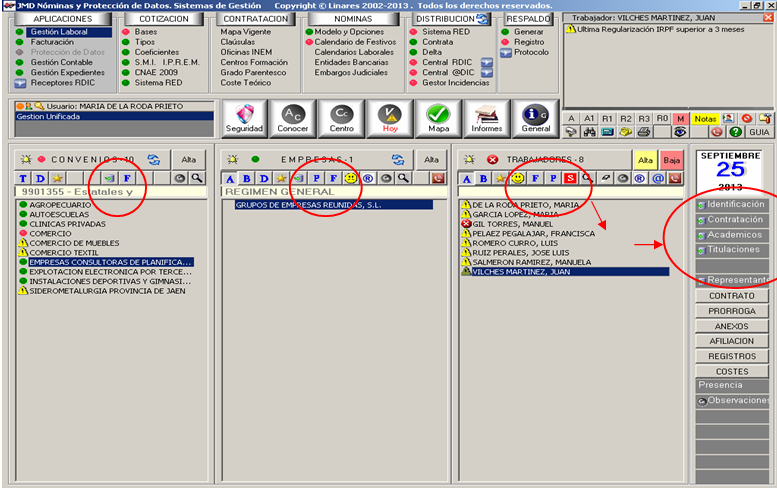777x488 pixels.
Task: Open the Seguridad shield icon button
Action: (x=244, y=118)
